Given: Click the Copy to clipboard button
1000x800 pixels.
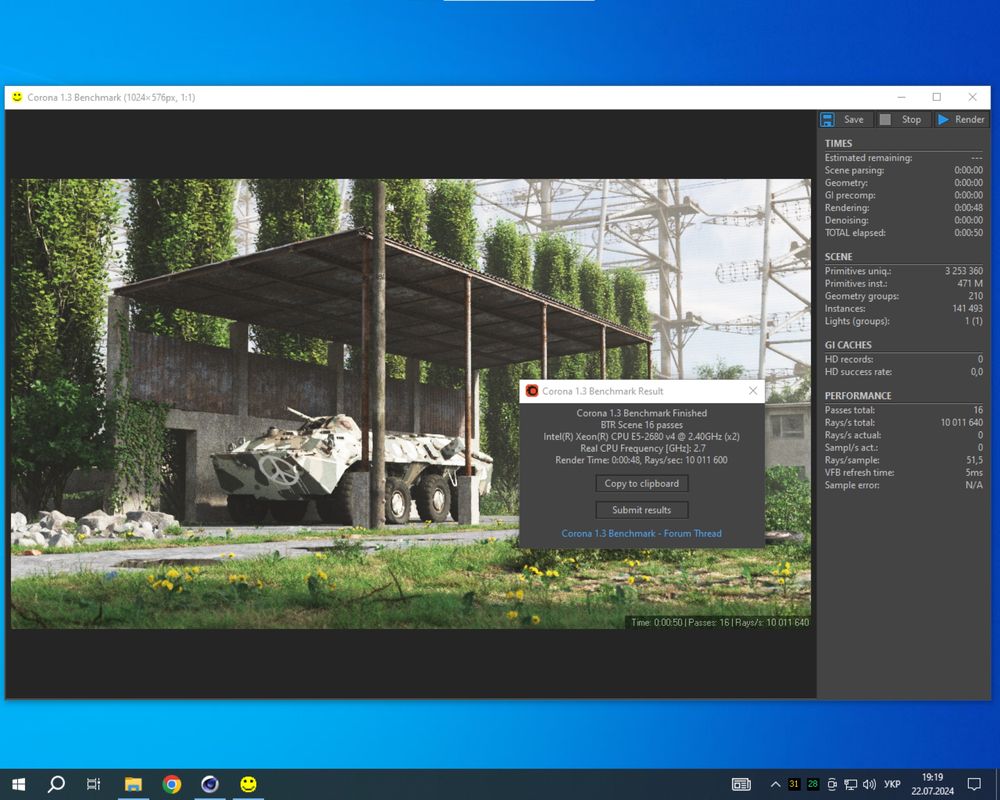Looking at the screenshot, I should click(x=642, y=484).
